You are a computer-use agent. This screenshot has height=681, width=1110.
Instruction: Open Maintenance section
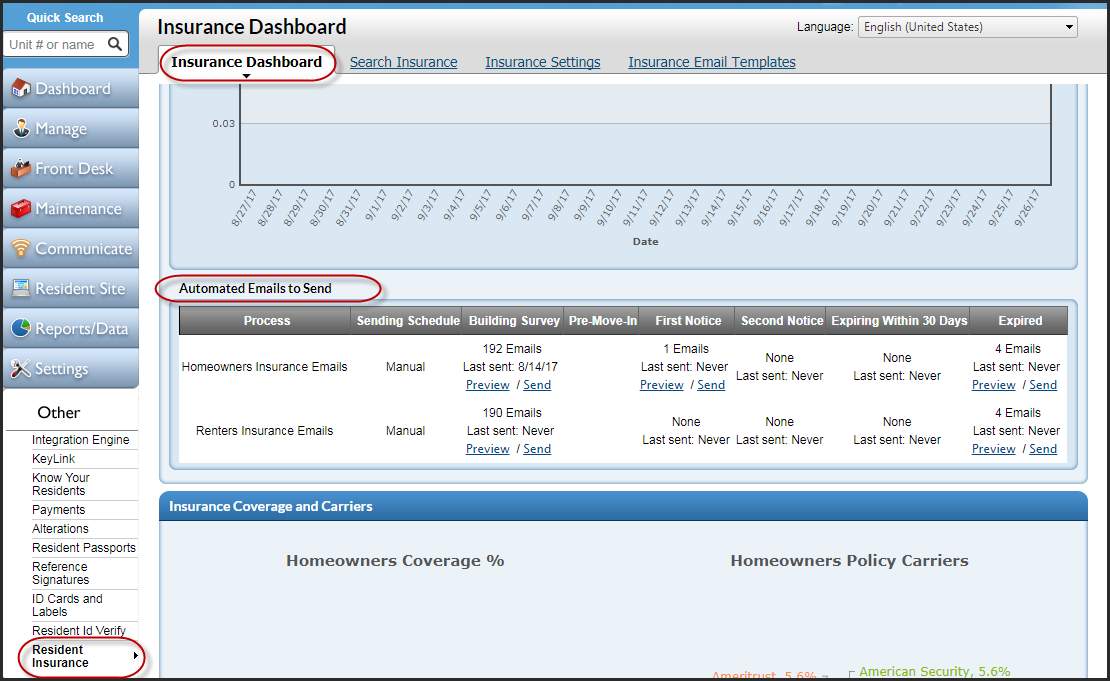click(x=71, y=208)
